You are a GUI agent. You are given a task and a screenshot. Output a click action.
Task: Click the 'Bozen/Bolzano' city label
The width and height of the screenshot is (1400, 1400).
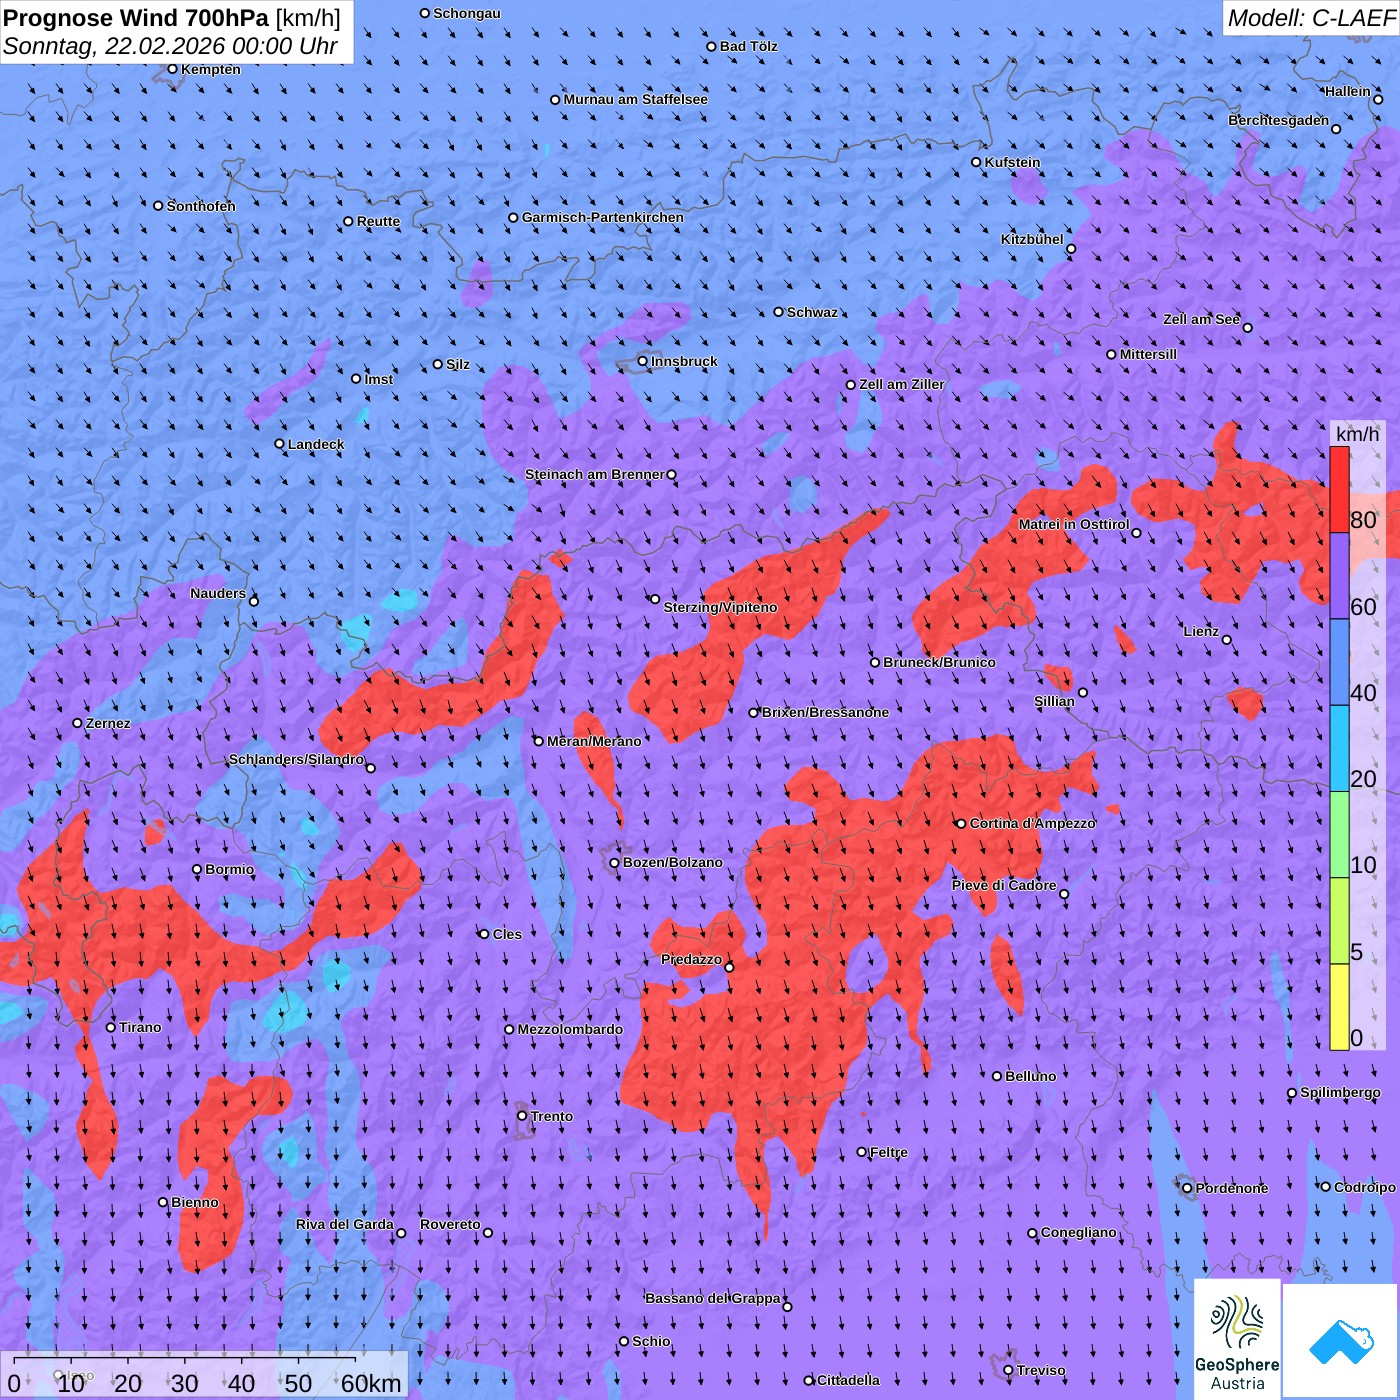point(672,862)
